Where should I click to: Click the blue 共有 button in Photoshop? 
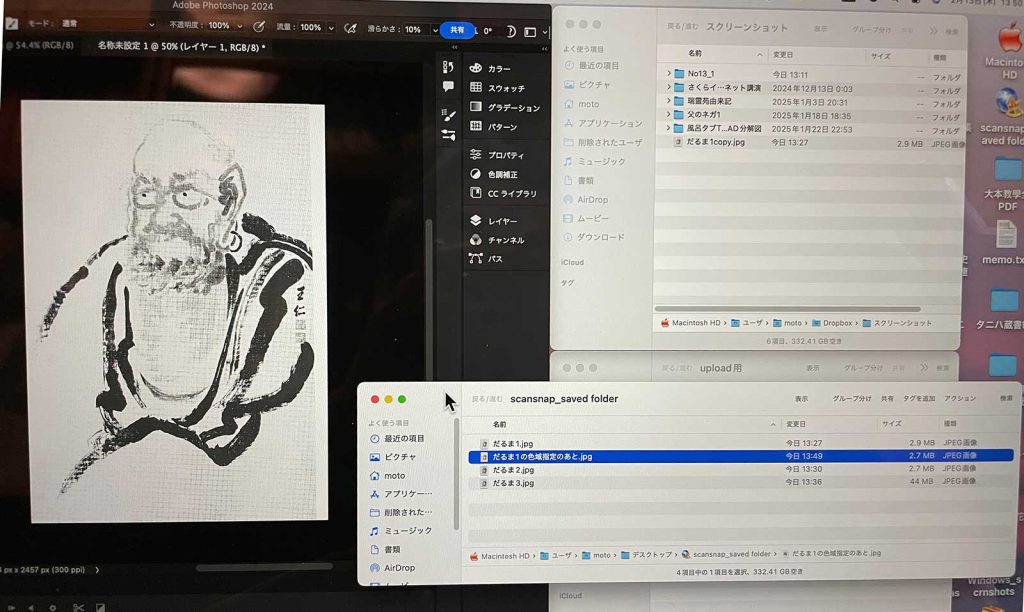457,30
